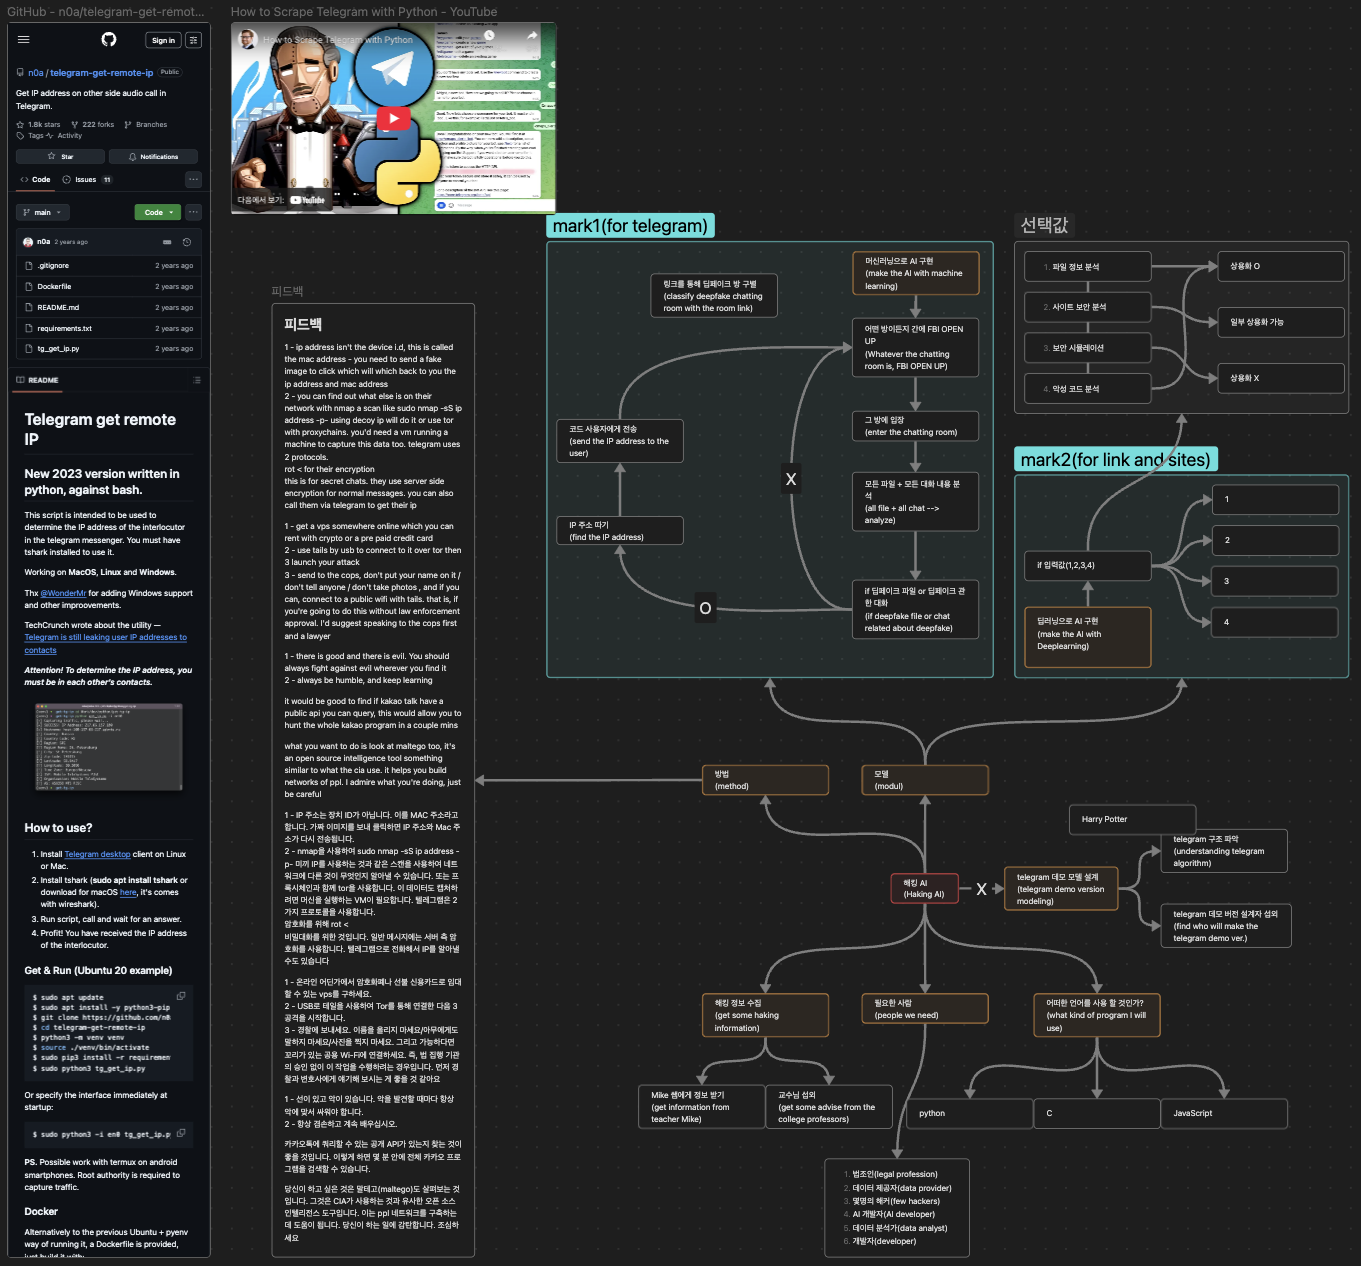The height and width of the screenshot is (1266, 1361).
Task: Open the TechCrunch leaking IP addresses link
Action: [x=105, y=644]
